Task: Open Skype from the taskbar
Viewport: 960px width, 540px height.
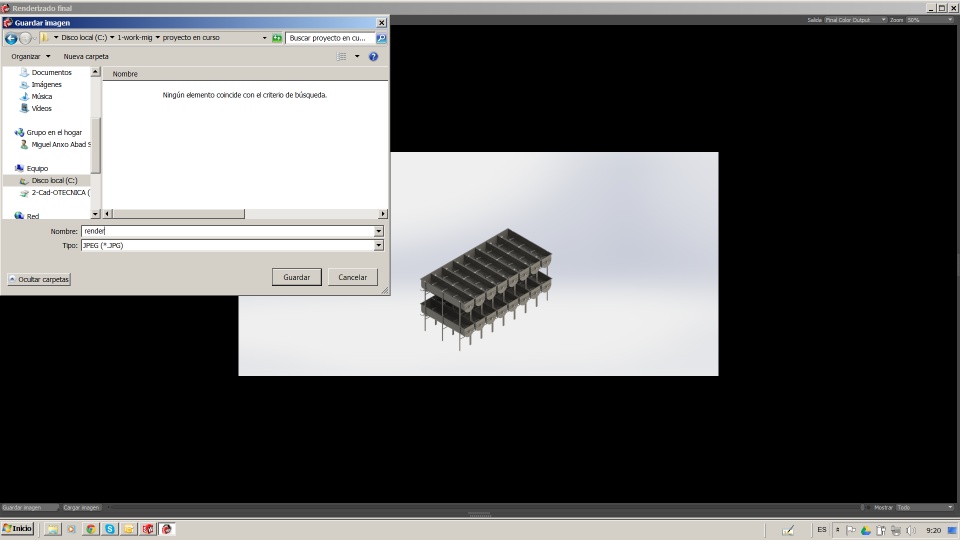Action: tap(110, 529)
